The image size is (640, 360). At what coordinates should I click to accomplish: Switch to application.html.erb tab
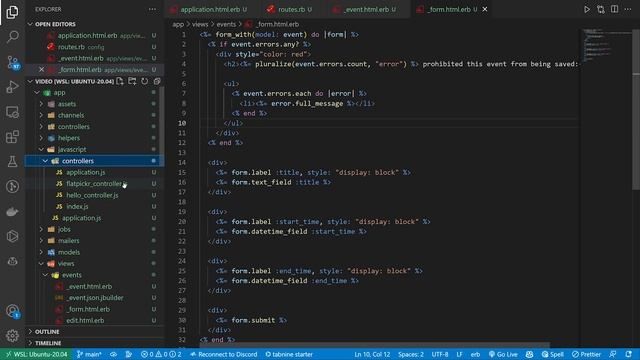pyautogui.click(x=210, y=9)
